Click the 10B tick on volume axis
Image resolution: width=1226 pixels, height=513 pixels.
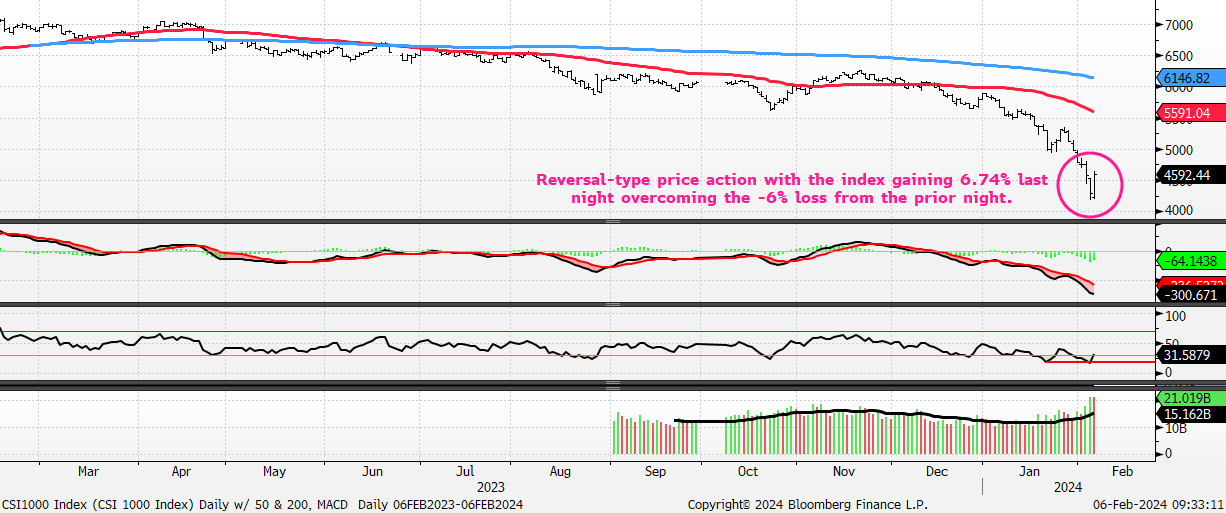(1174, 428)
